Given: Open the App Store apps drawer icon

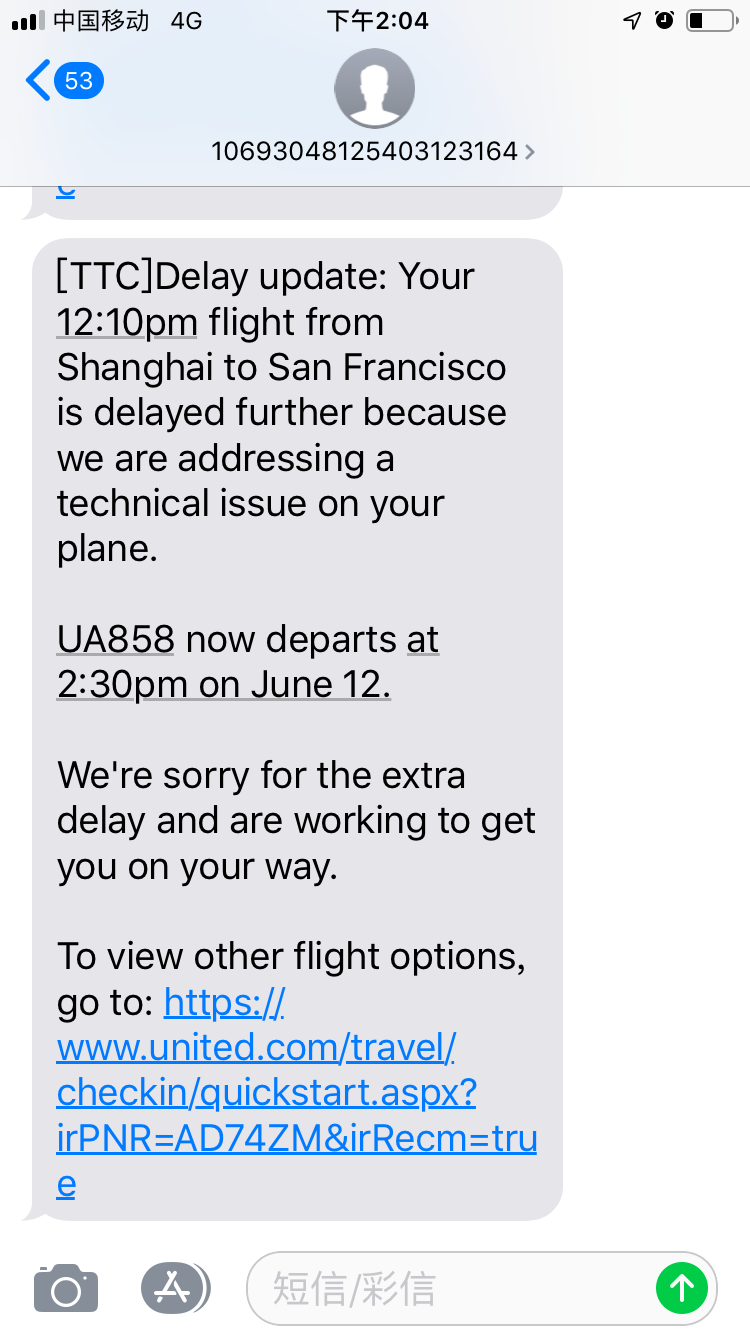Looking at the screenshot, I should click(175, 1288).
